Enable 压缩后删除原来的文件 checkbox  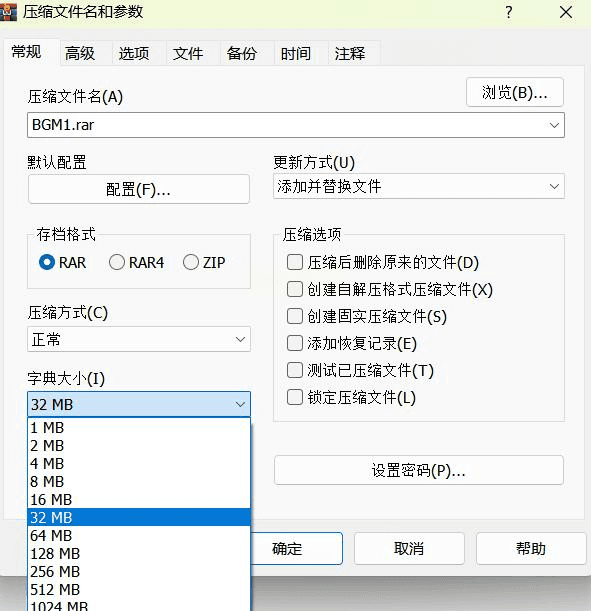point(295,262)
